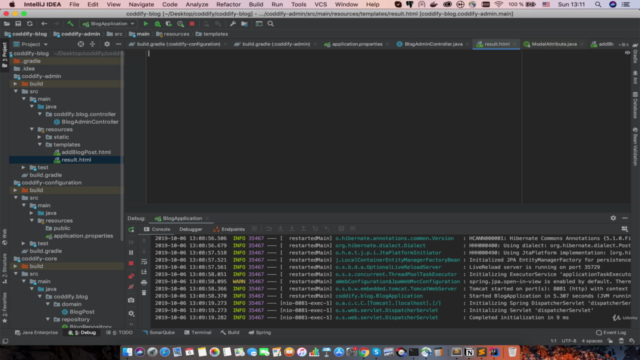Navigate back with left arrow icon
Image resolution: width=640 pixels, height=360 pixels.
pyautogui.click(x=44, y=24)
